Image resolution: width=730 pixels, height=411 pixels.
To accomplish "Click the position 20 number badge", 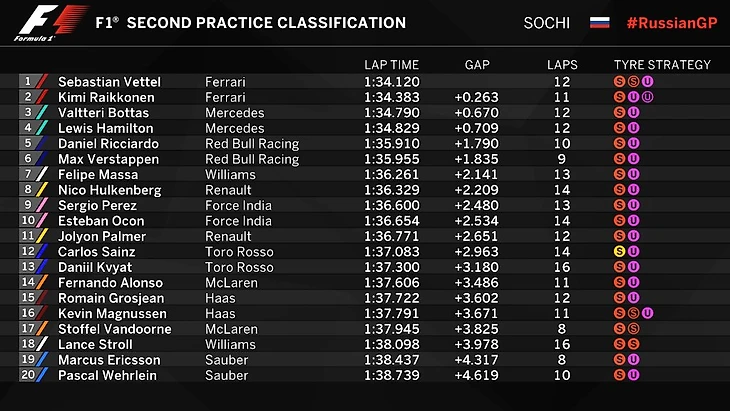I will 27,375.
